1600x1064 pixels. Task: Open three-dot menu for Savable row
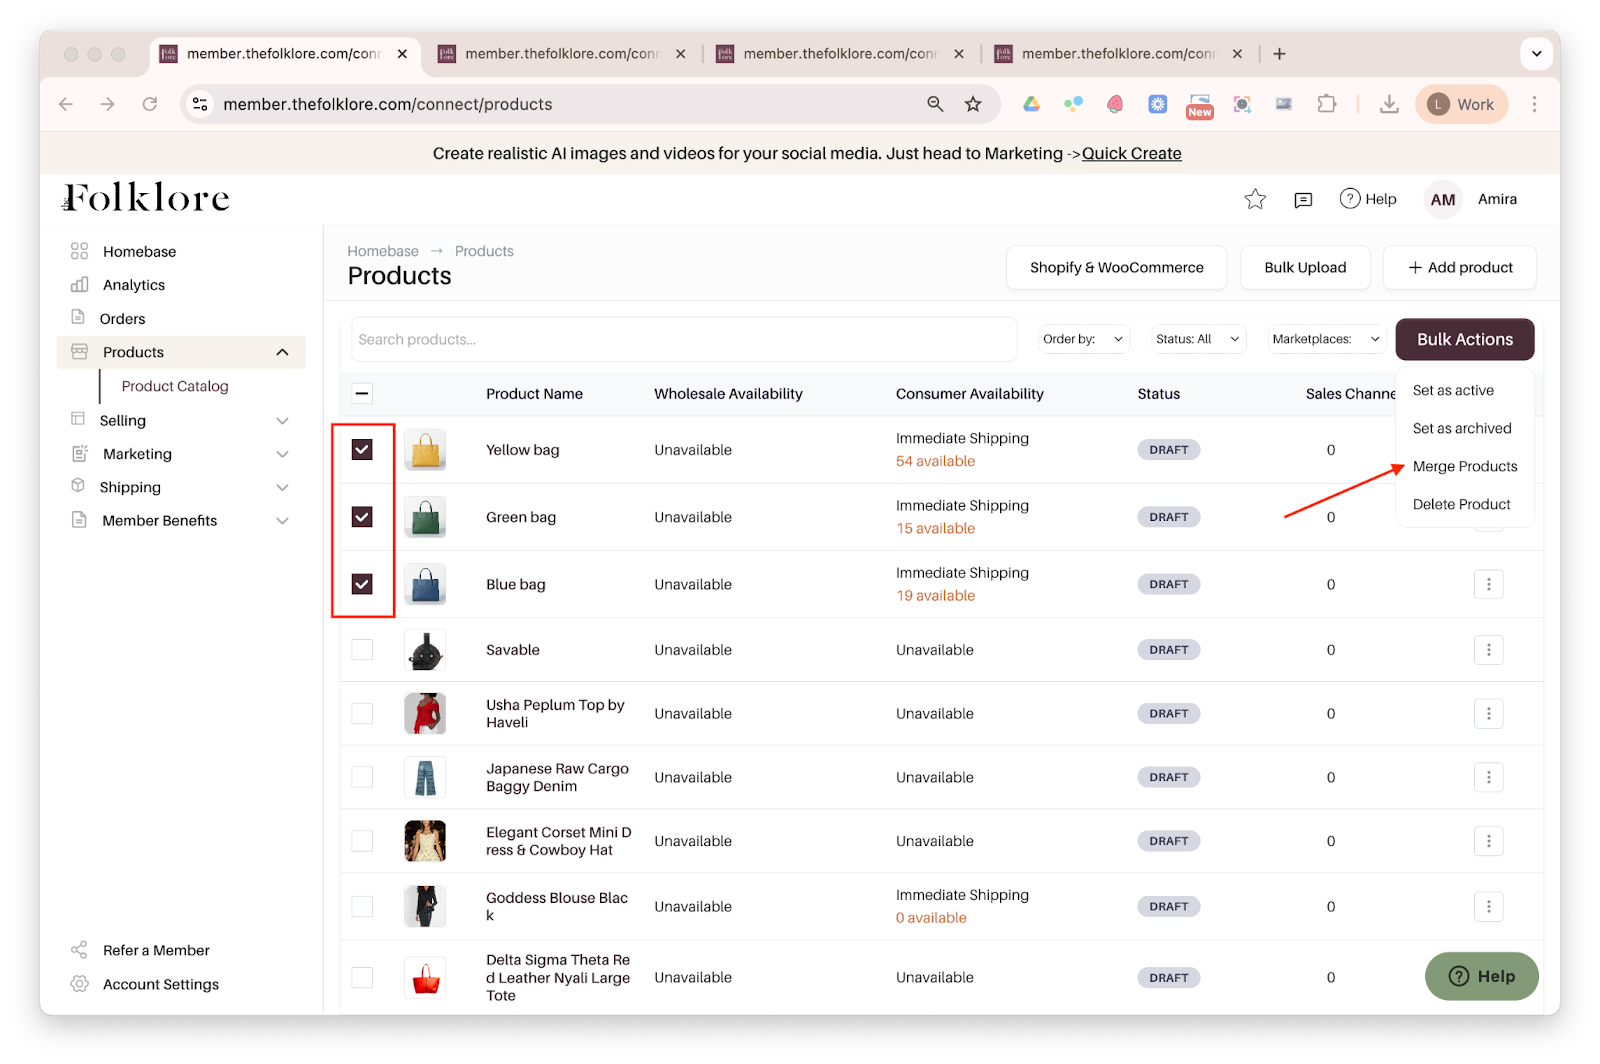1488,650
